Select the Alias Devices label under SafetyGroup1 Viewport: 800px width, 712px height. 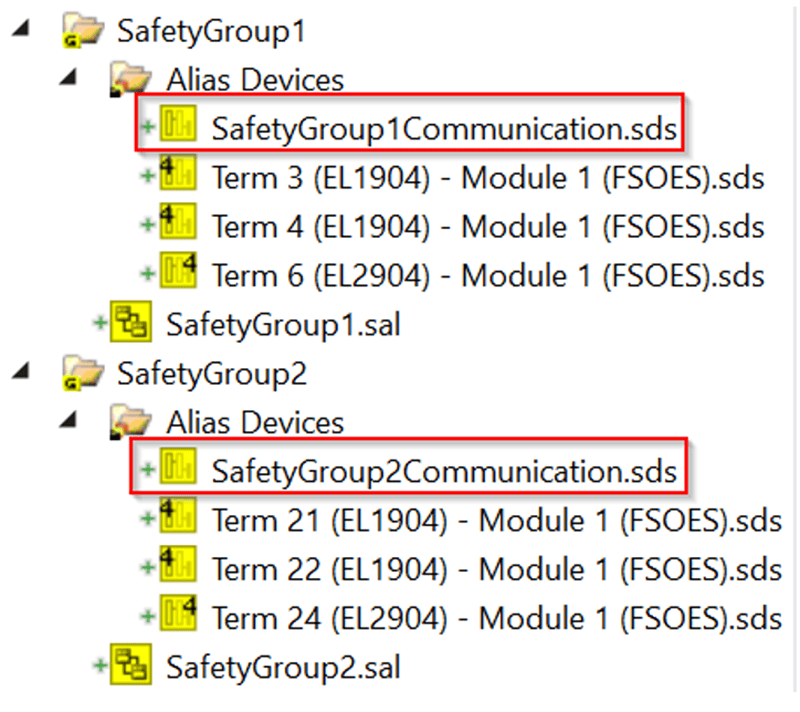(x=255, y=80)
